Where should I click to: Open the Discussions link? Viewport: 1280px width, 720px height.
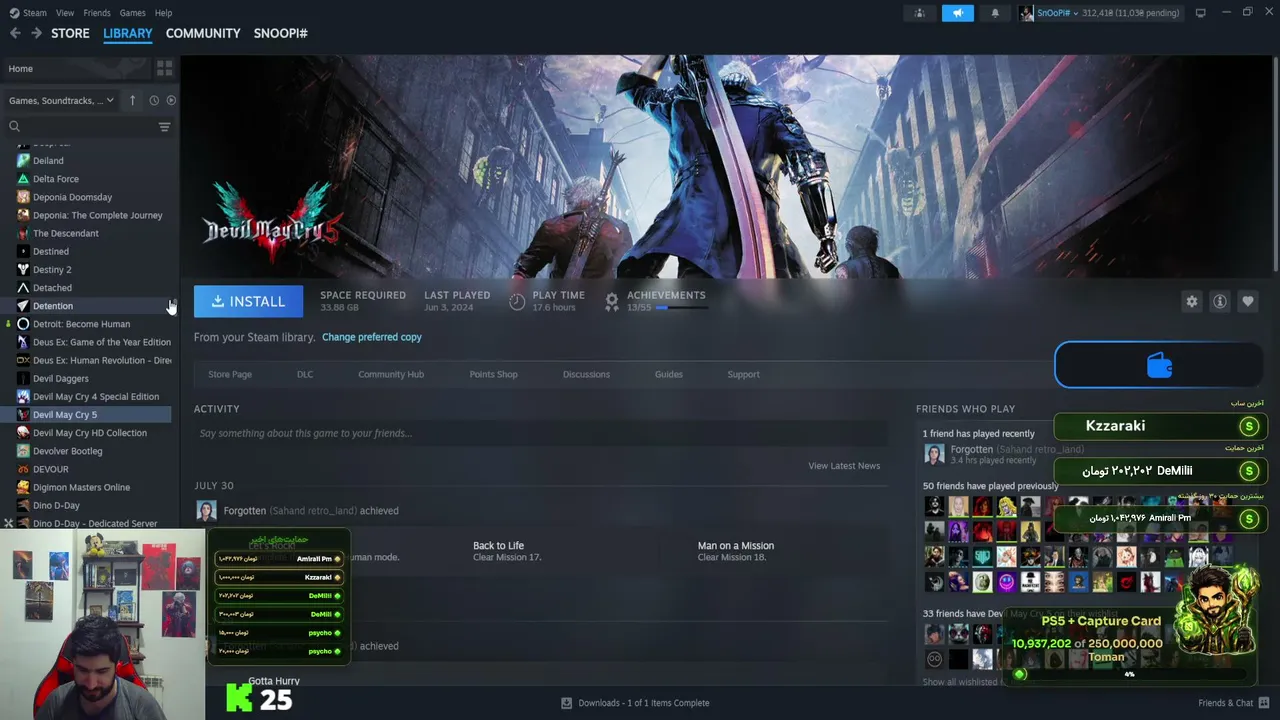[586, 374]
